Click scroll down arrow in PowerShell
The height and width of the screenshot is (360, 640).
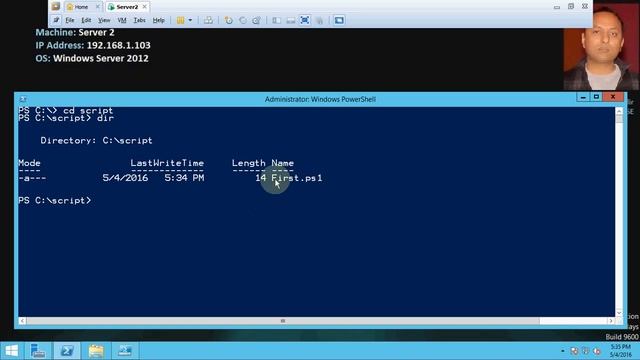tap(619, 313)
